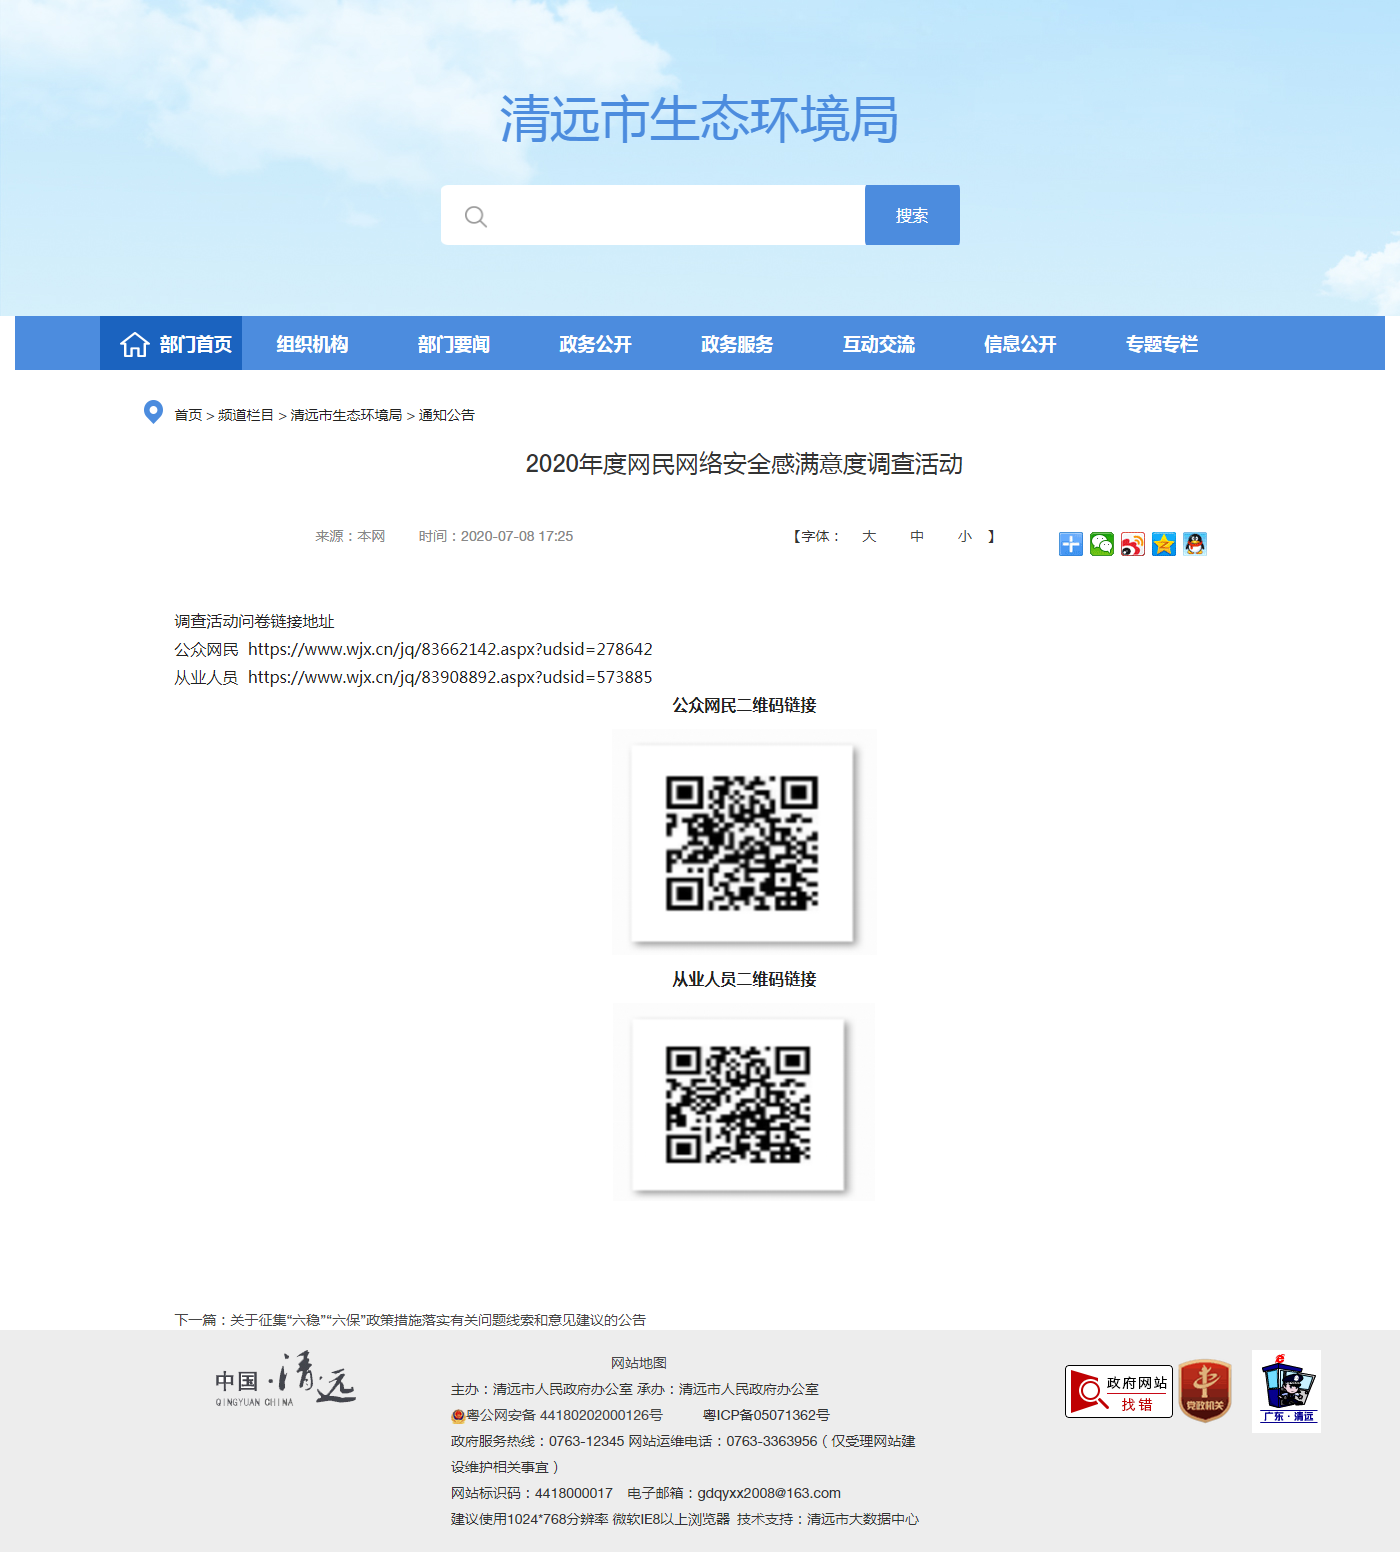Screen dimensions: 1400x1552
Task: Open the 部门首页 navigation tab
Action: click(171, 343)
